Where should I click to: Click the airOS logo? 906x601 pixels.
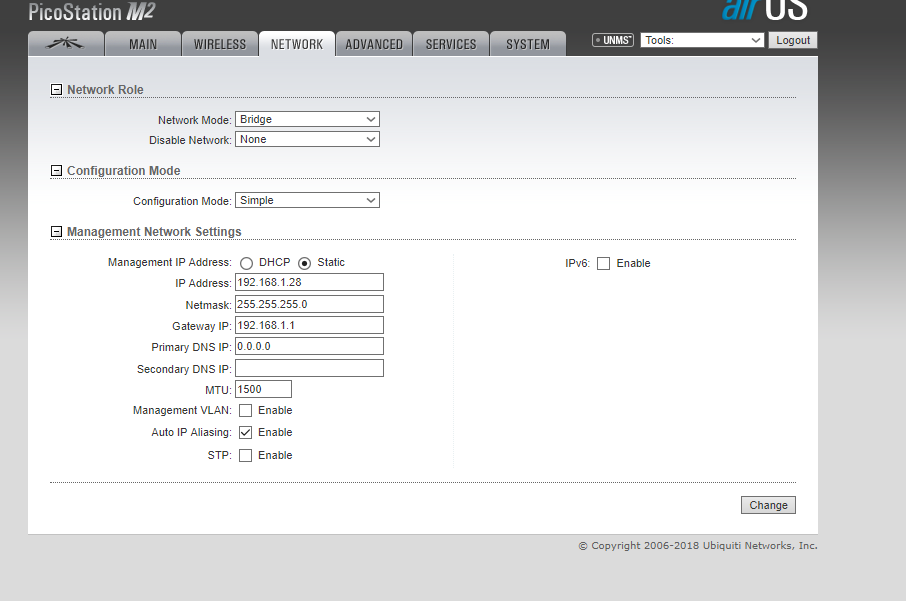[764, 10]
